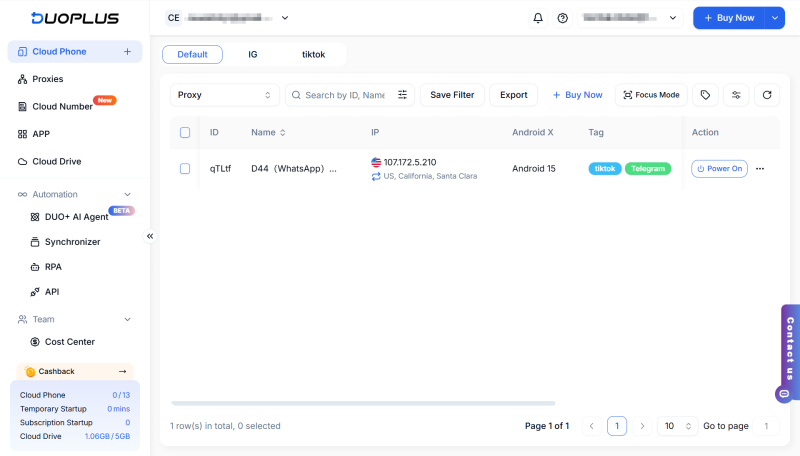Image resolution: width=800 pixels, height=456 pixels.
Task: Switch to the IG group tab
Action: 253,54
